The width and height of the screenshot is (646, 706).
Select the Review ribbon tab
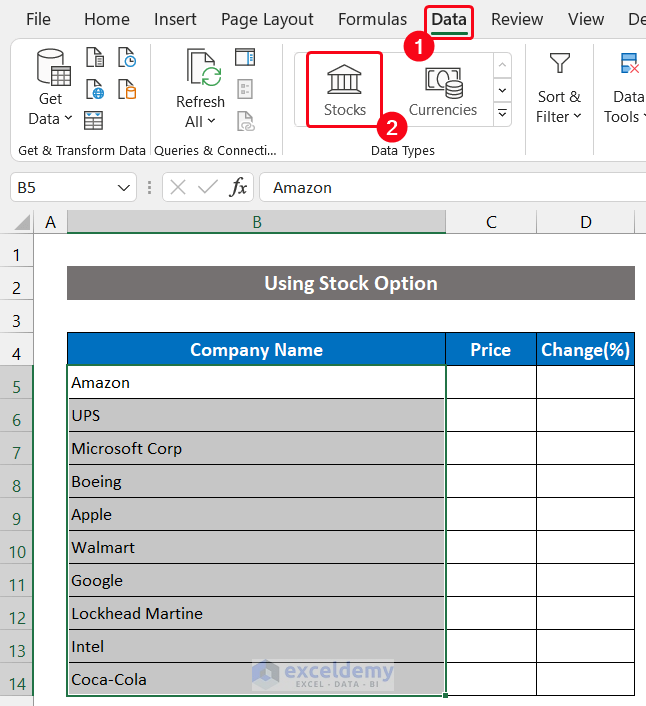(x=517, y=19)
